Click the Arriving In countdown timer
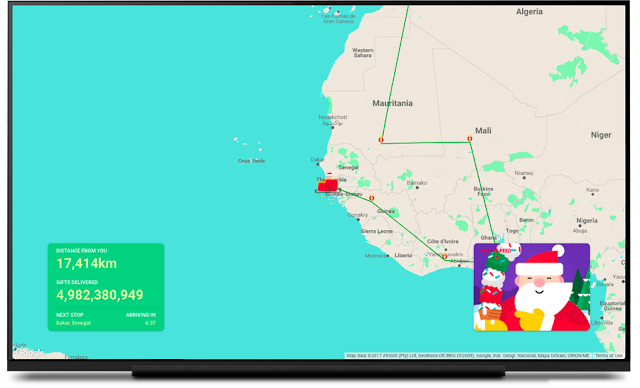Viewport: 640px width, 388px height. coord(150,323)
